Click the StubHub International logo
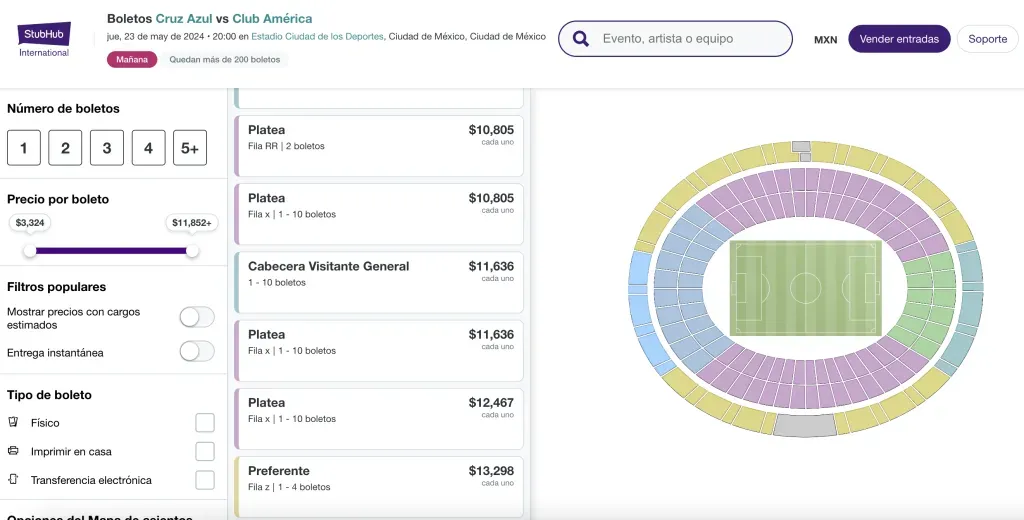1024x520 pixels. click(x=44, y=39)
